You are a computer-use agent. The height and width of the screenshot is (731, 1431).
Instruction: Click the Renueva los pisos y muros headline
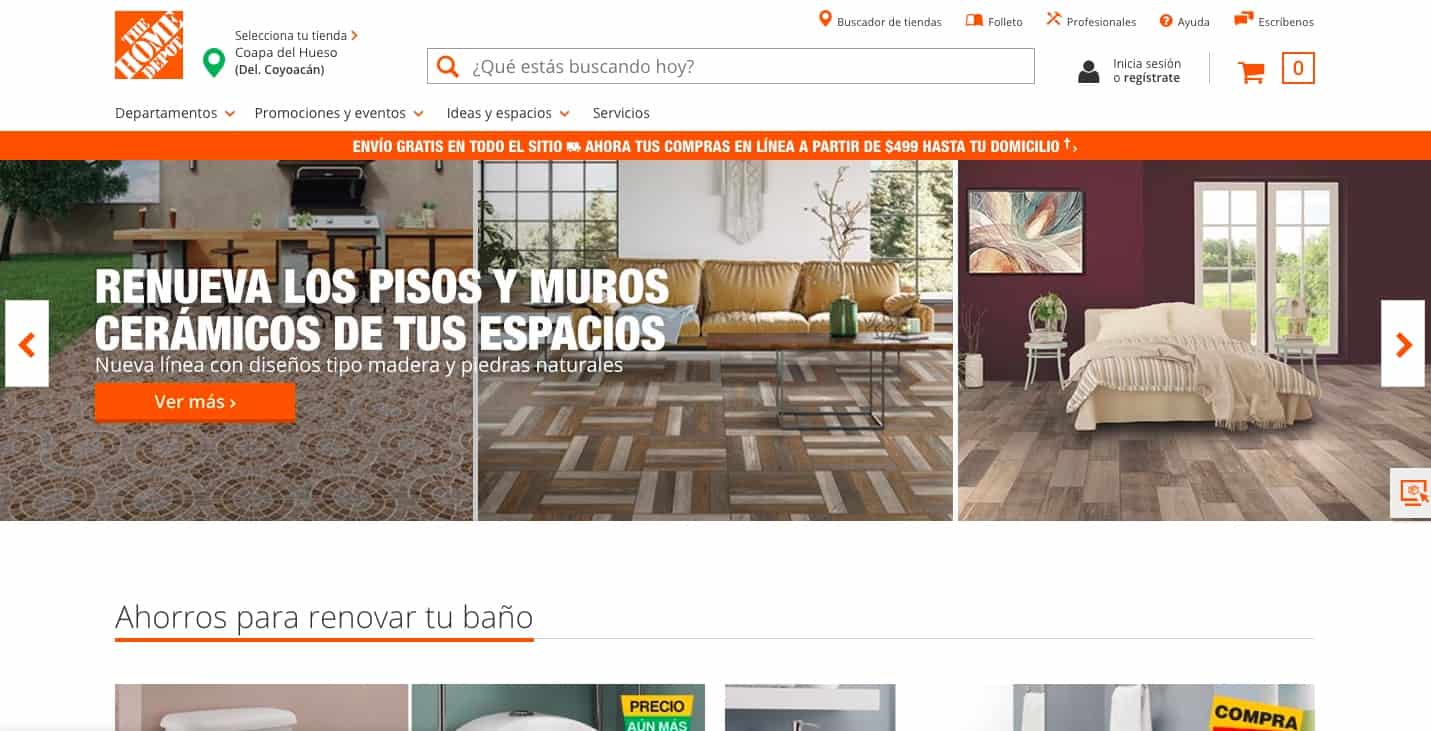(x=381, y=310)
